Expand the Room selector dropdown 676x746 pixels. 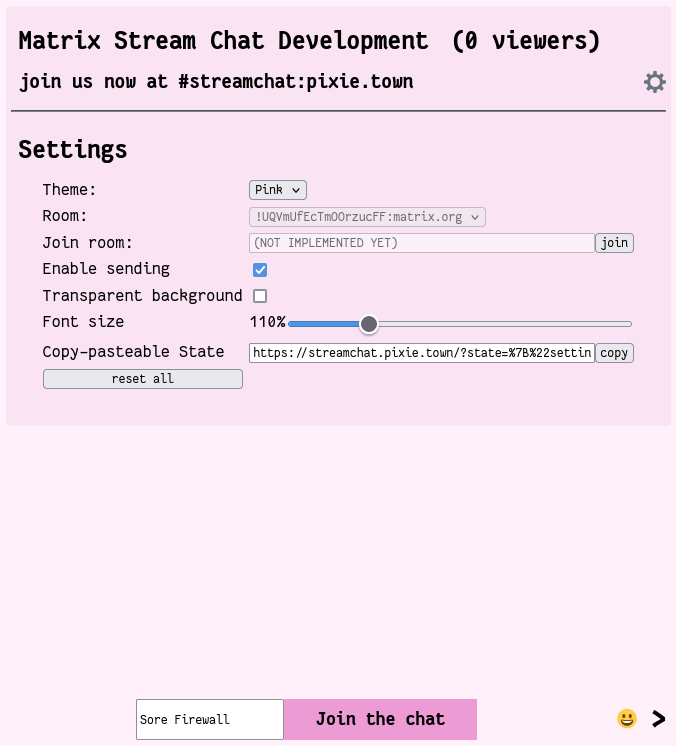pyautogui.click(x=367, y=216)
